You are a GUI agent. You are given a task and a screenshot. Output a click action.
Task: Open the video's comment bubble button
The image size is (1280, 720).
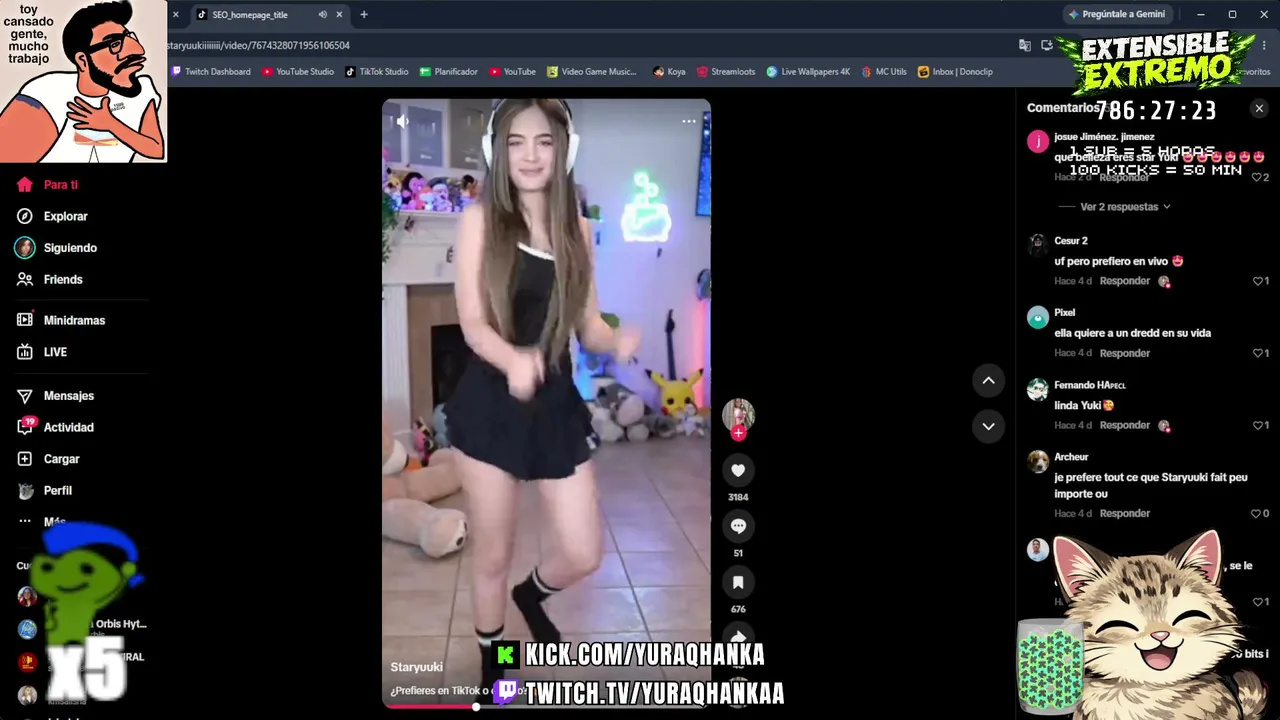(738, 526)
